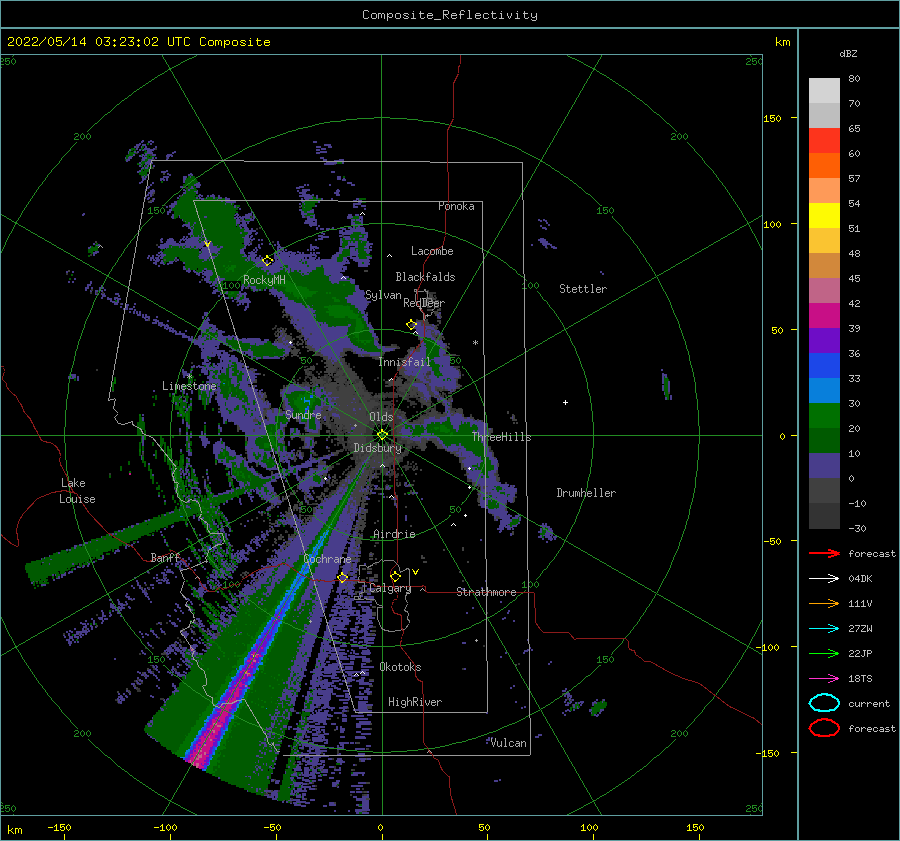
Task: Click the yellow diamond marker below RedDeer
Action: click(x=412, y=324)
